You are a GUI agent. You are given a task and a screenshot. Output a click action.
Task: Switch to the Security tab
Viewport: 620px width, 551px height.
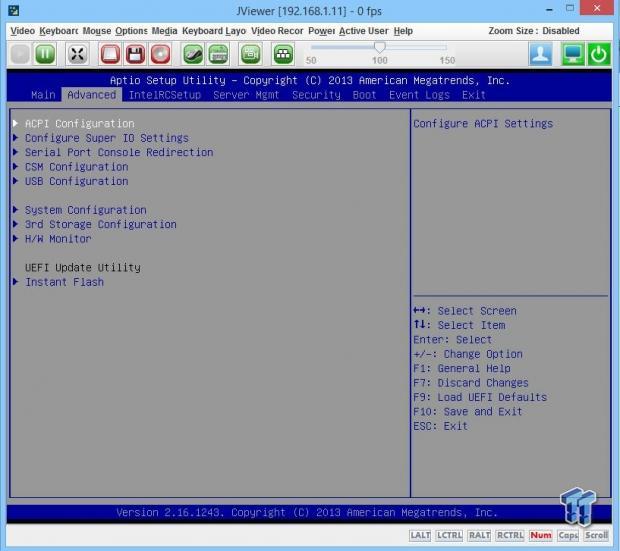coord(316,95)
